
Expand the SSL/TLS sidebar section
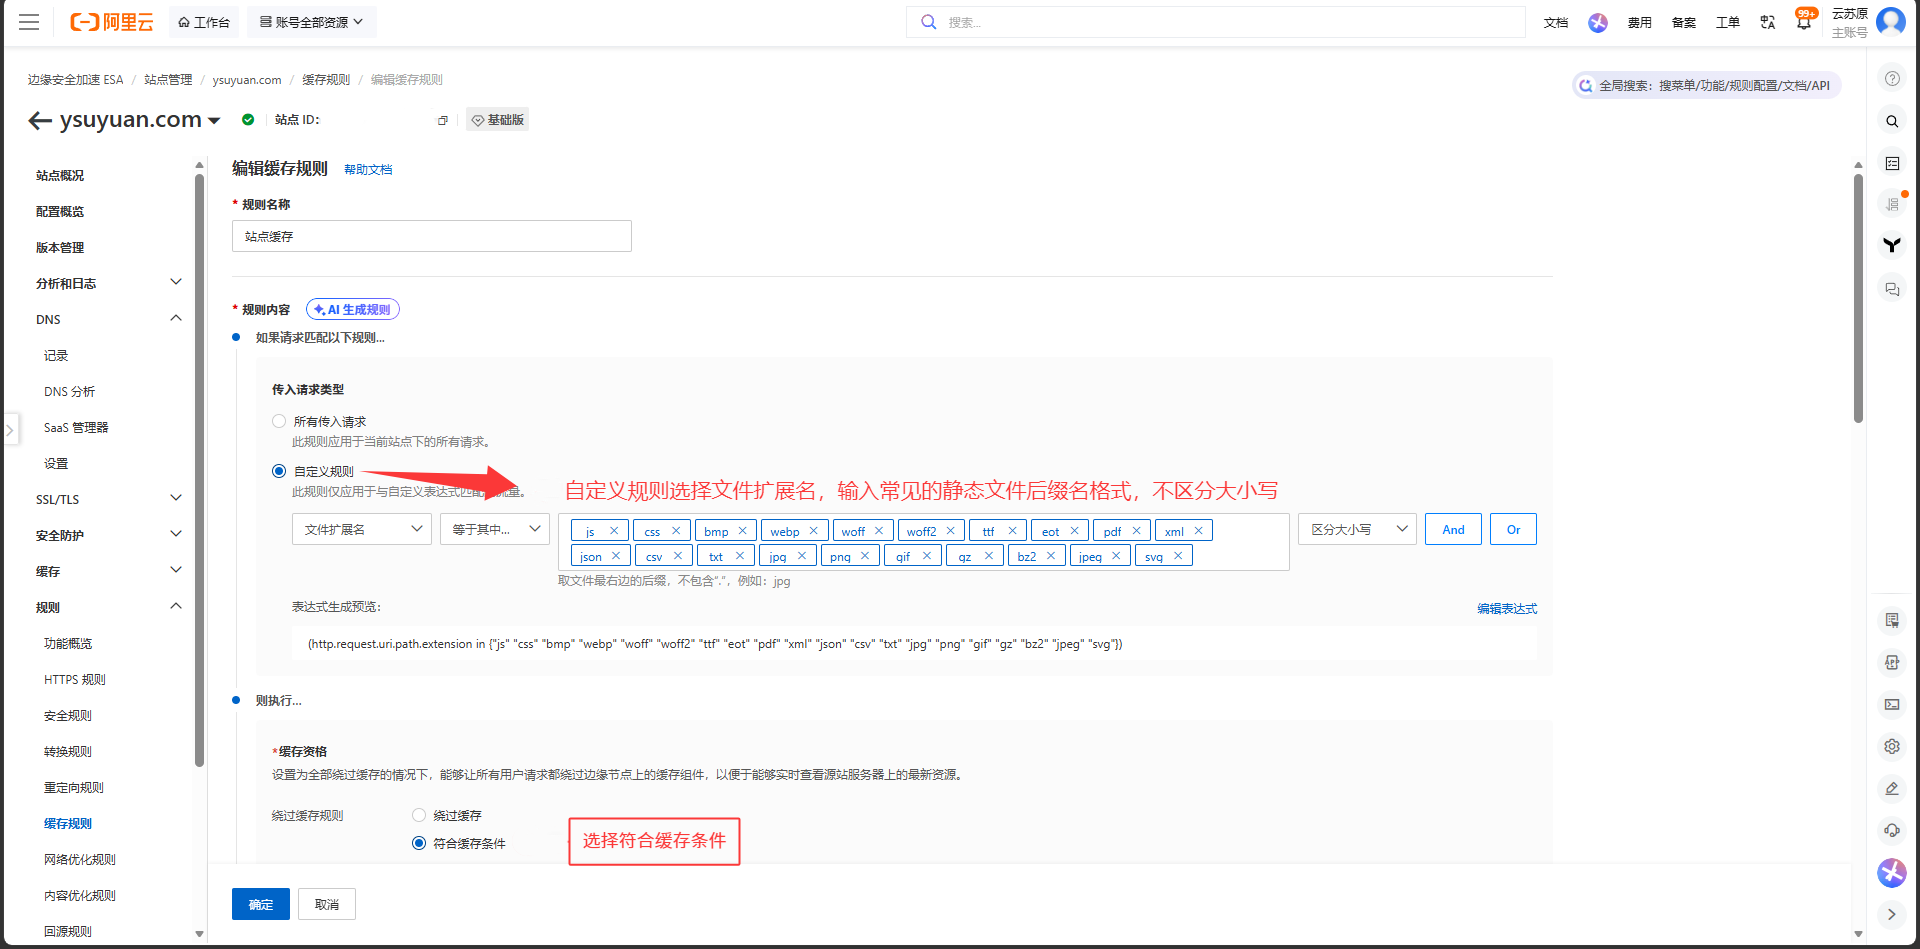point(176,498)
